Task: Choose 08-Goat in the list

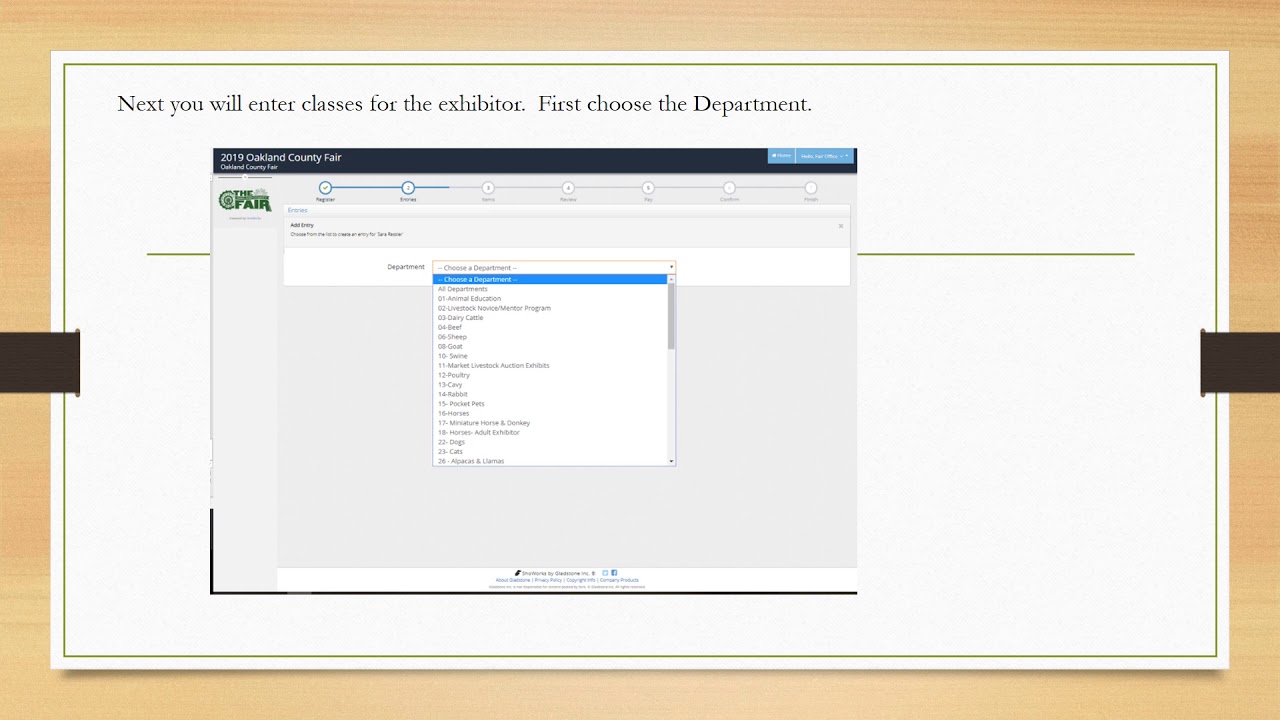Action: click(550, 346)
